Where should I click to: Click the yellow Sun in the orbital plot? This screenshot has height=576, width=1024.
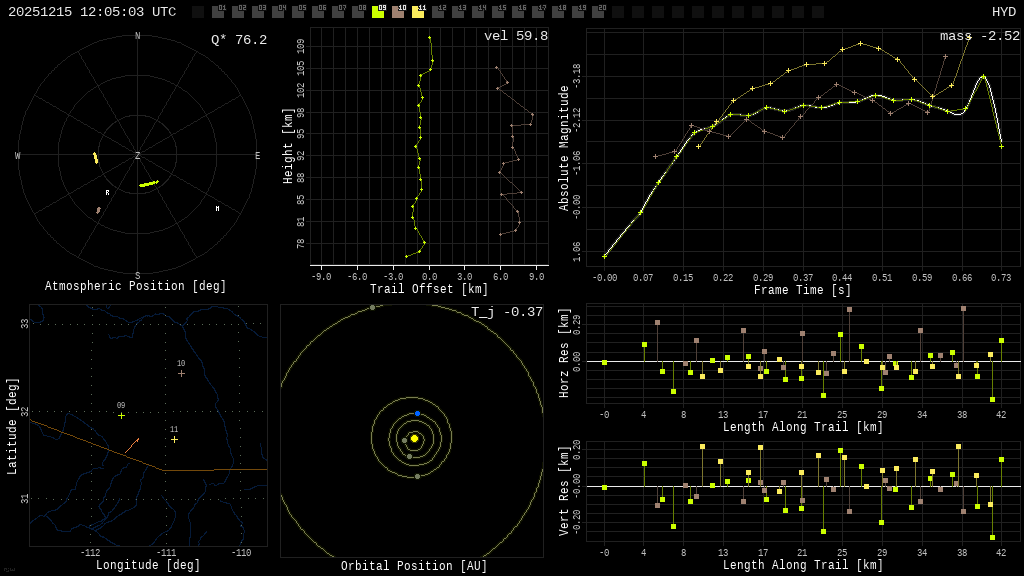tap(414, 438)
